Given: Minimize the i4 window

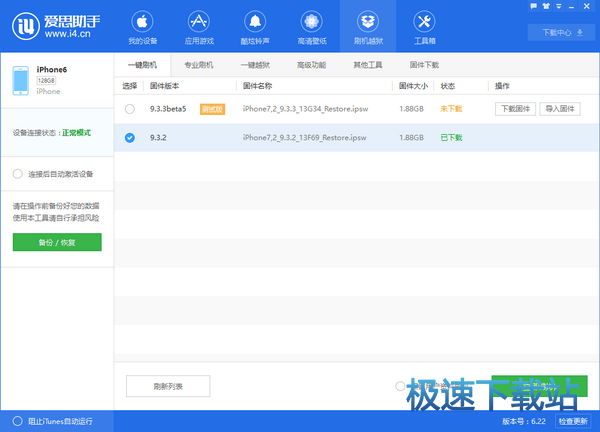Looking at the screenshot, I should [x=571, y=7].
